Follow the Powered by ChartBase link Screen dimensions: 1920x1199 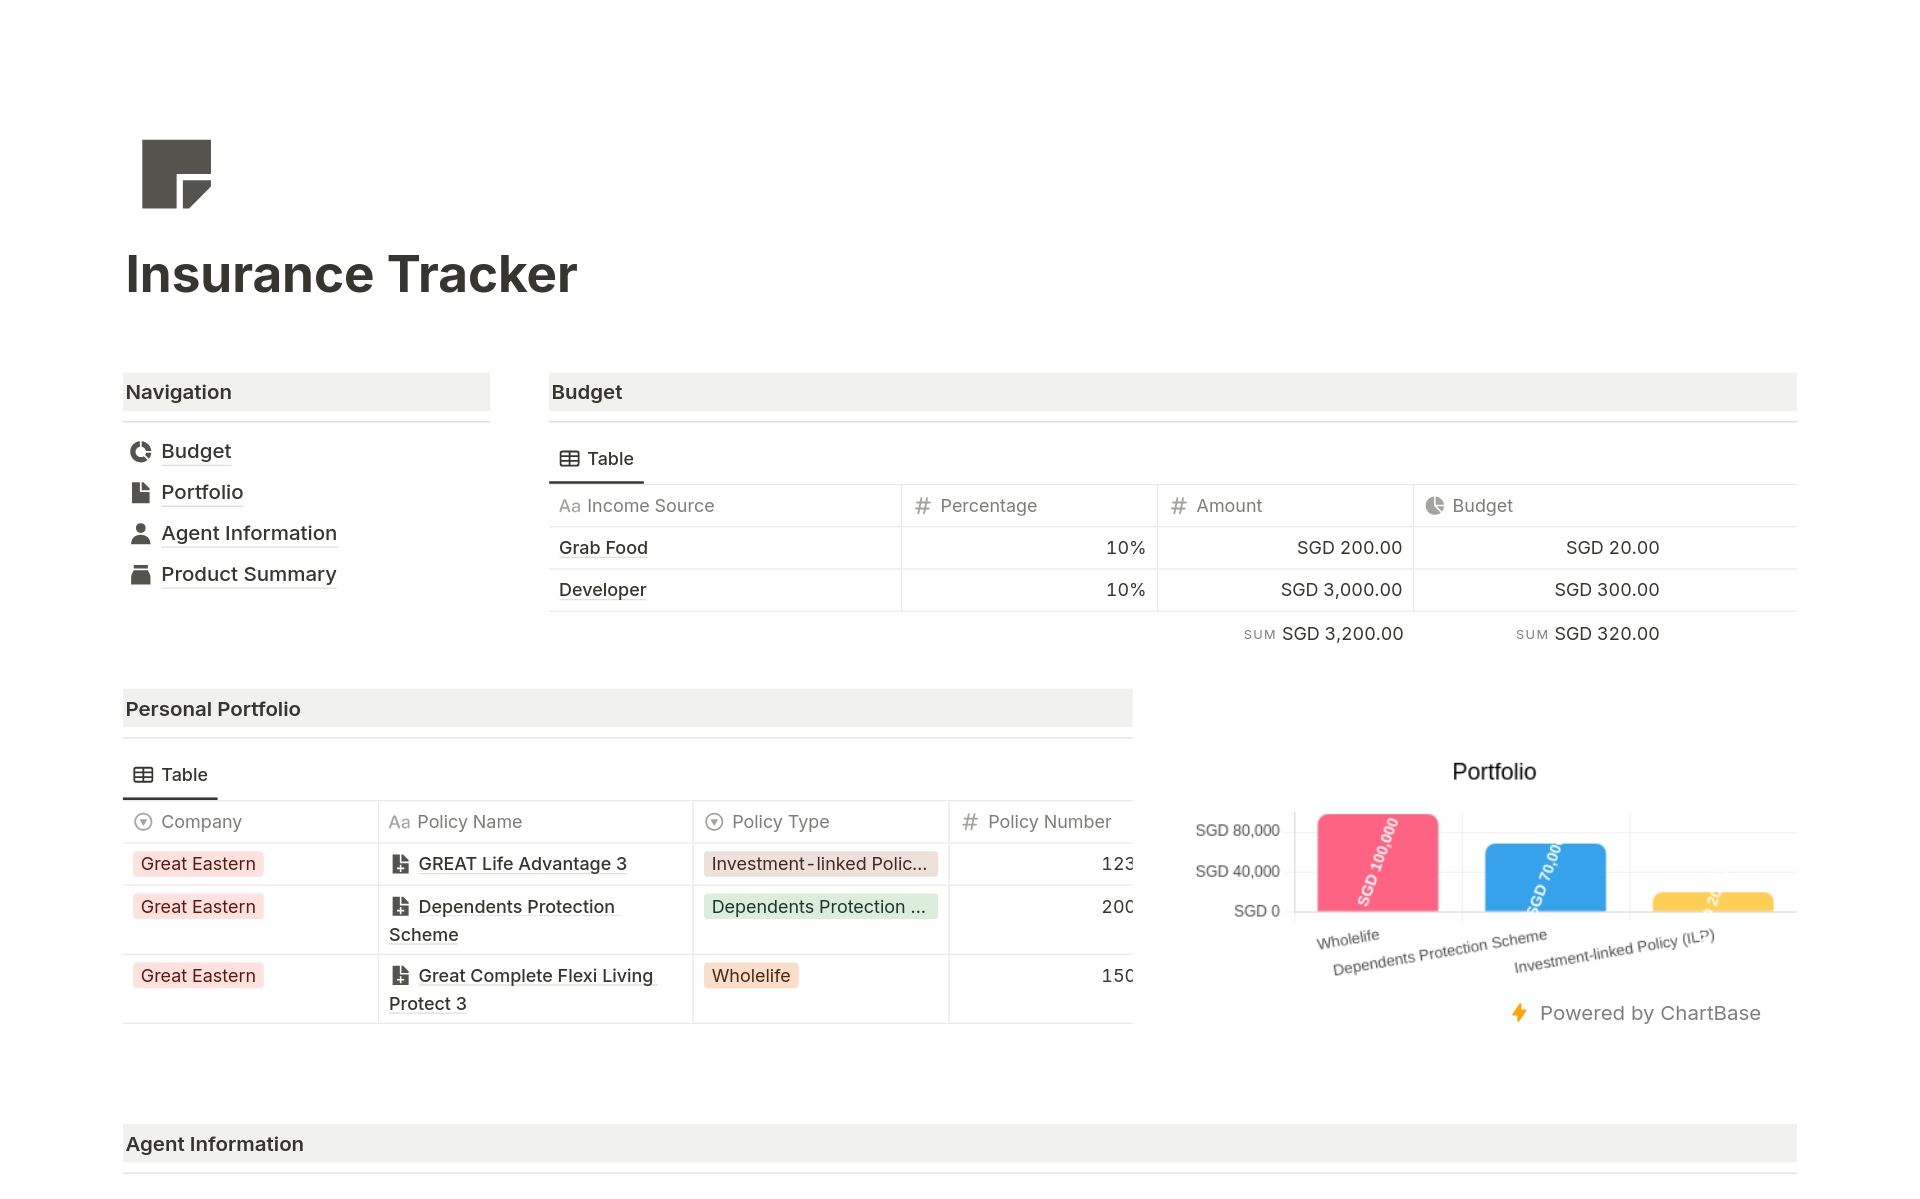pos(1650,1013)
